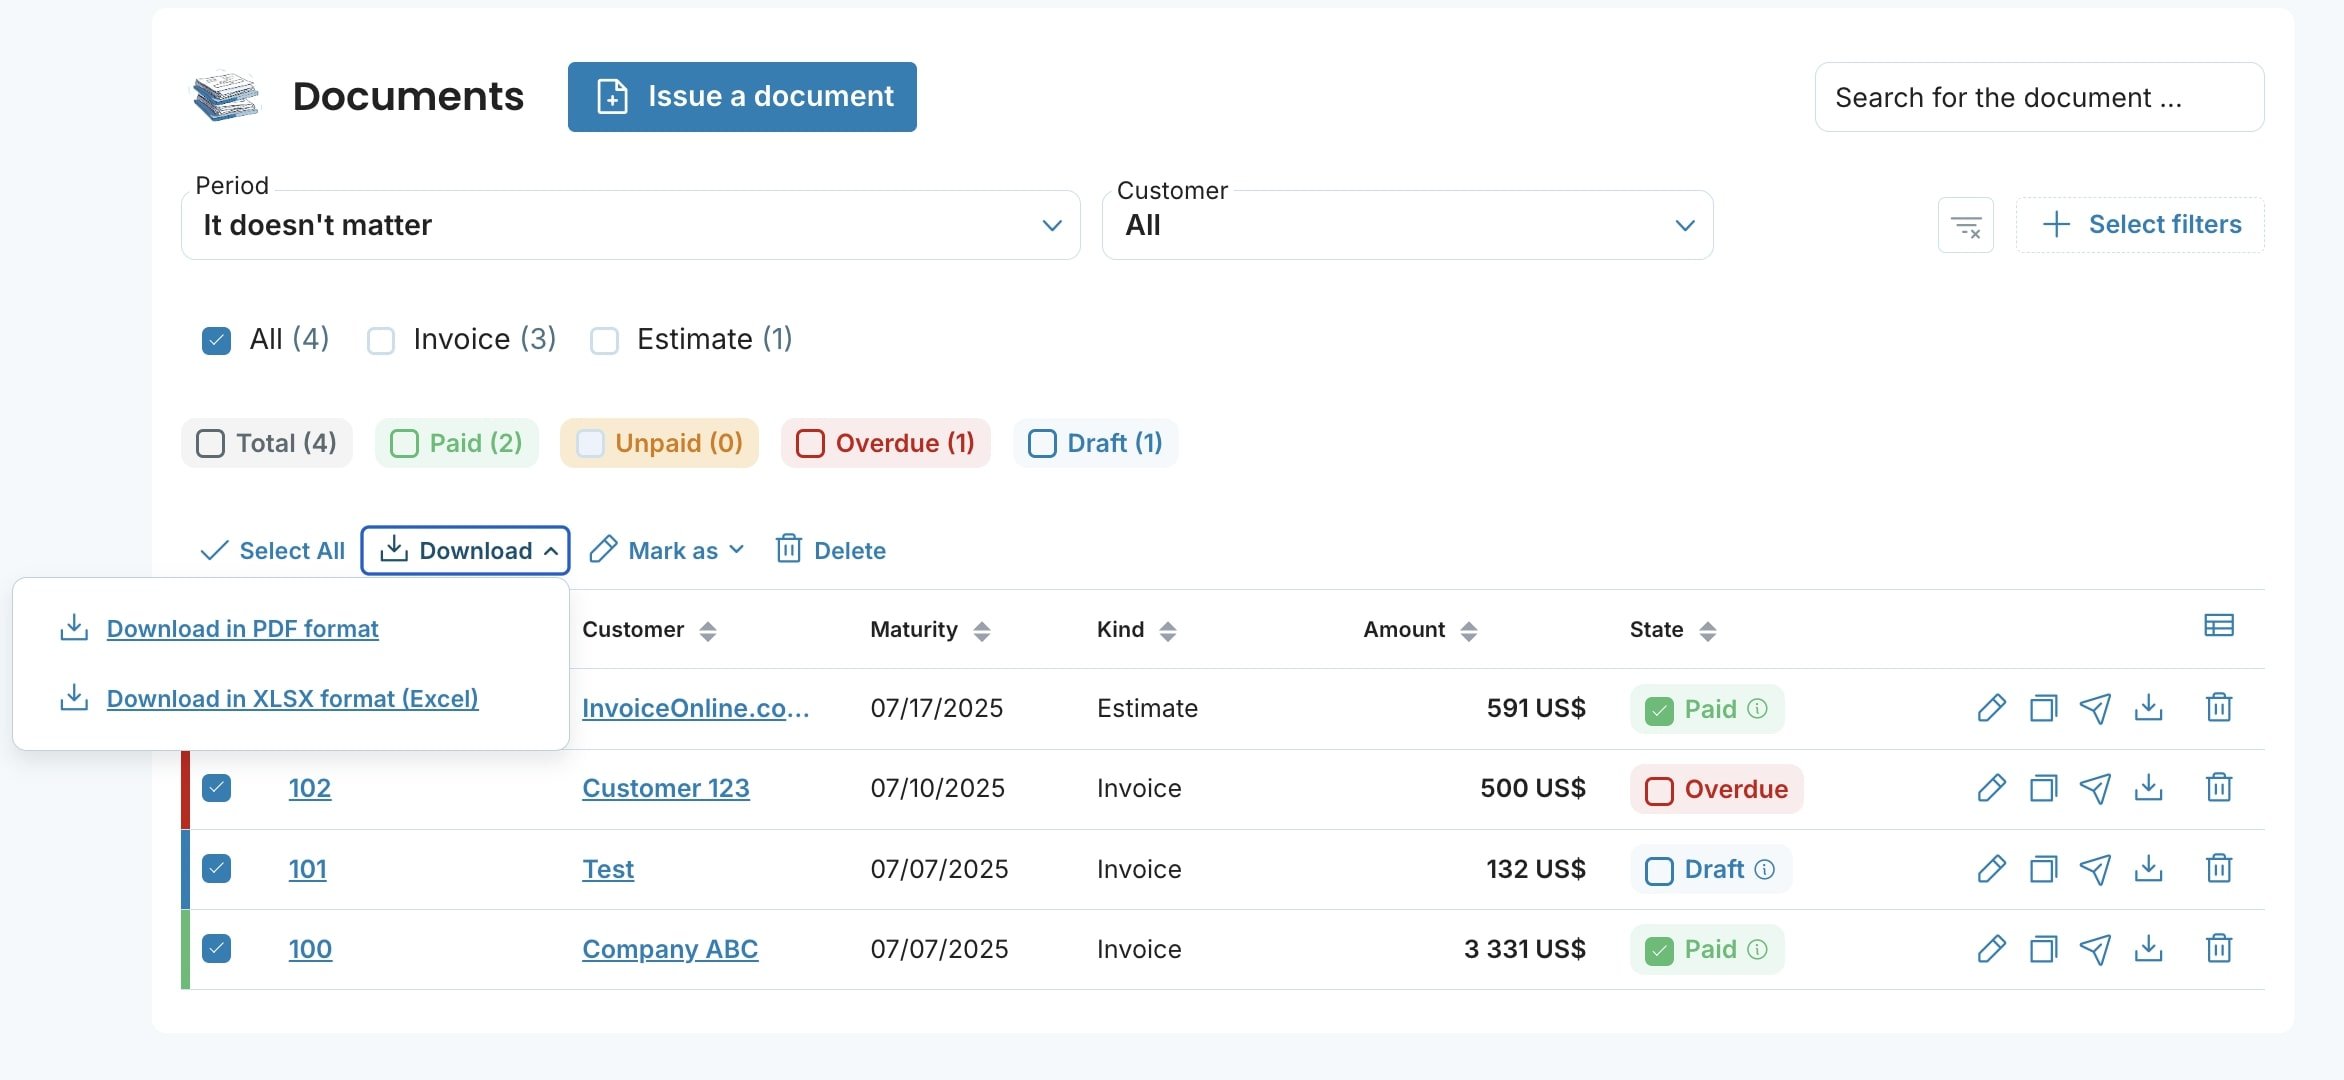Expand the Customer All dropdown

(1406, 225)
